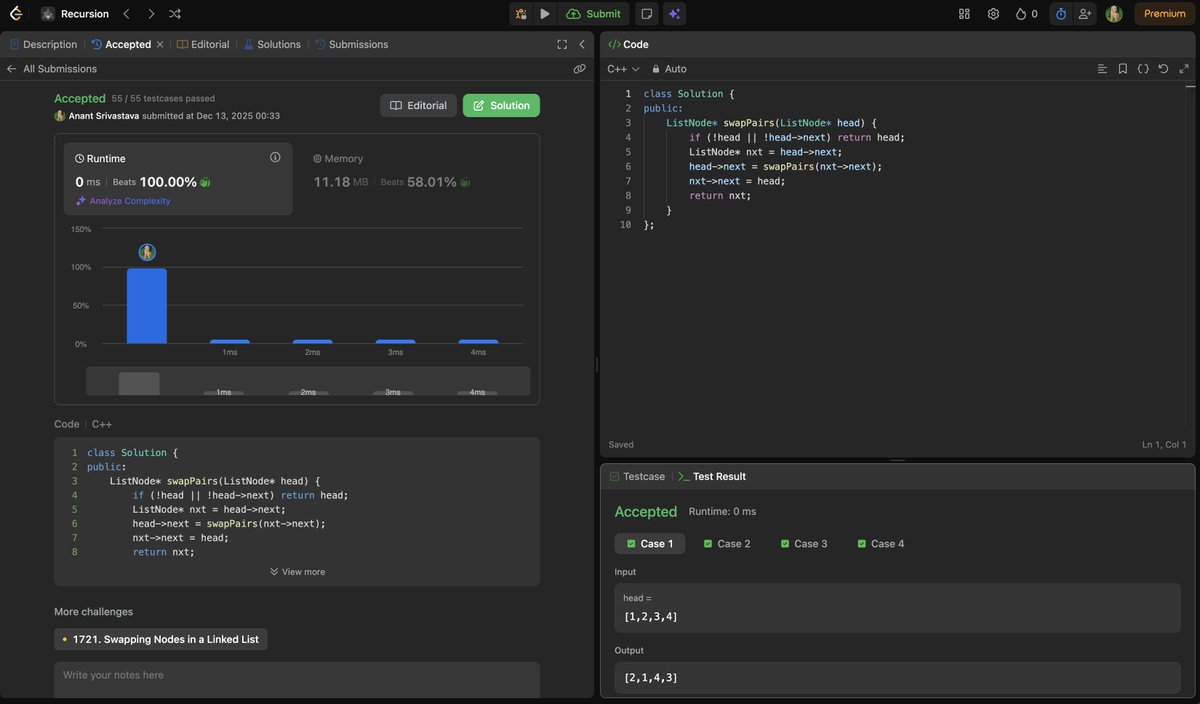Screen dimensions: 1200x704
Task: Submit the solution
Action: (x=593, y=14)
